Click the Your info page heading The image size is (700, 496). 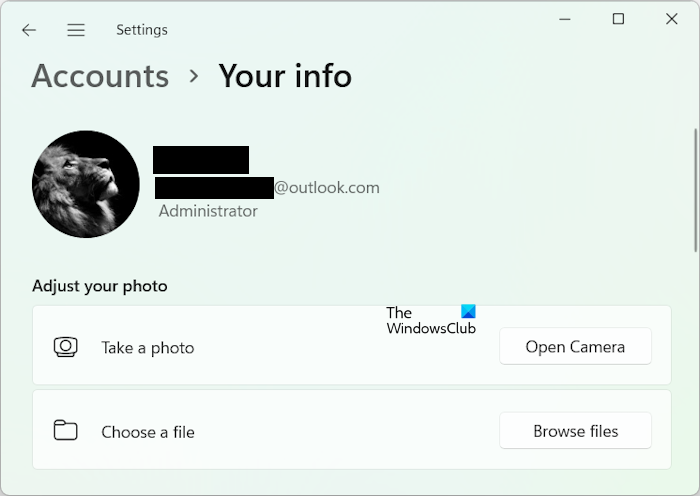coord(285,76)
